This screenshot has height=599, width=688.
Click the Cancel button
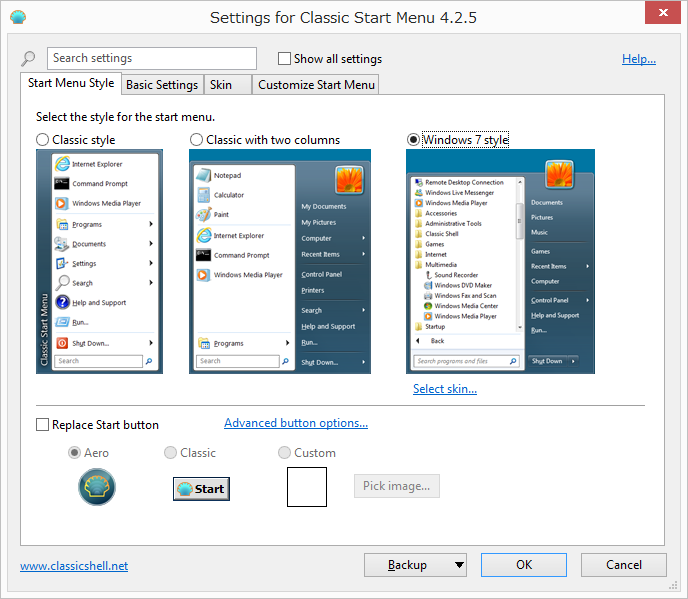(x=624, y=565)
